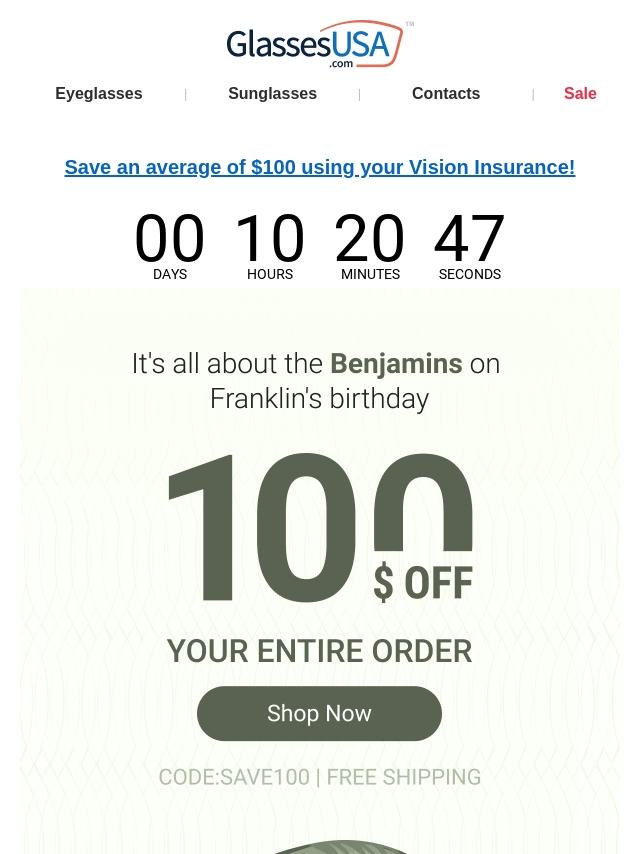This screenshot has width=640, height=854.
Task: Click the CODE:SAVE100 promo text
Action: coord(234,777)
